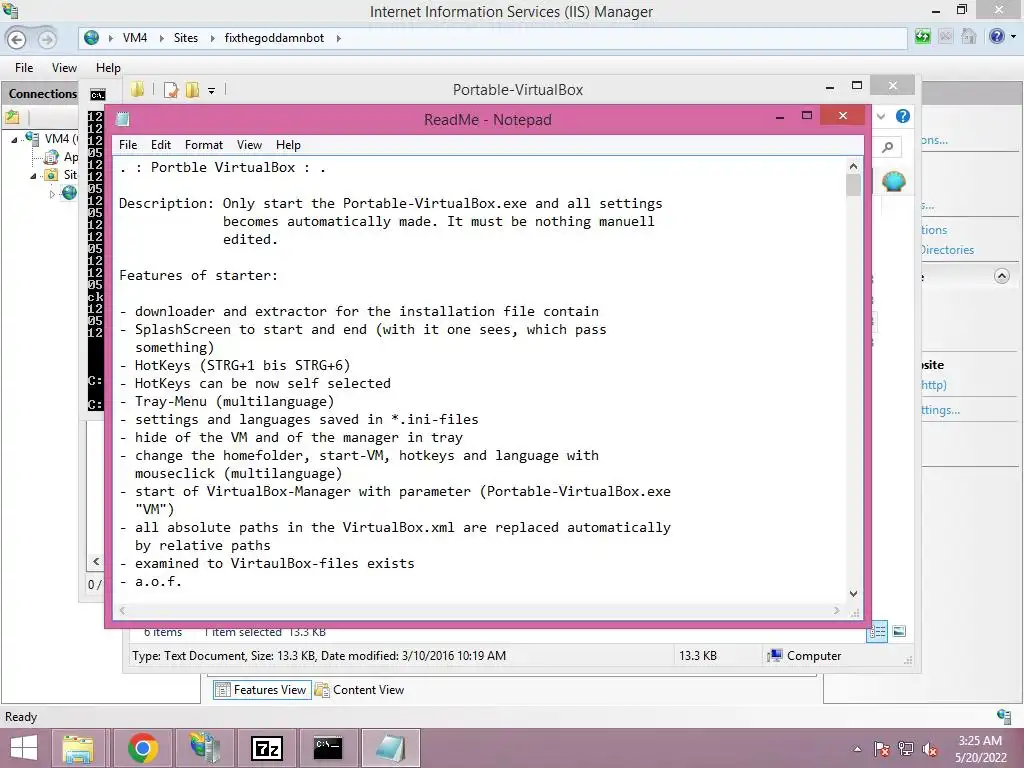This screenshot has height=768, width=1024.
Task: Click the IIS Manager home icon
Action: tap(968, 37)
